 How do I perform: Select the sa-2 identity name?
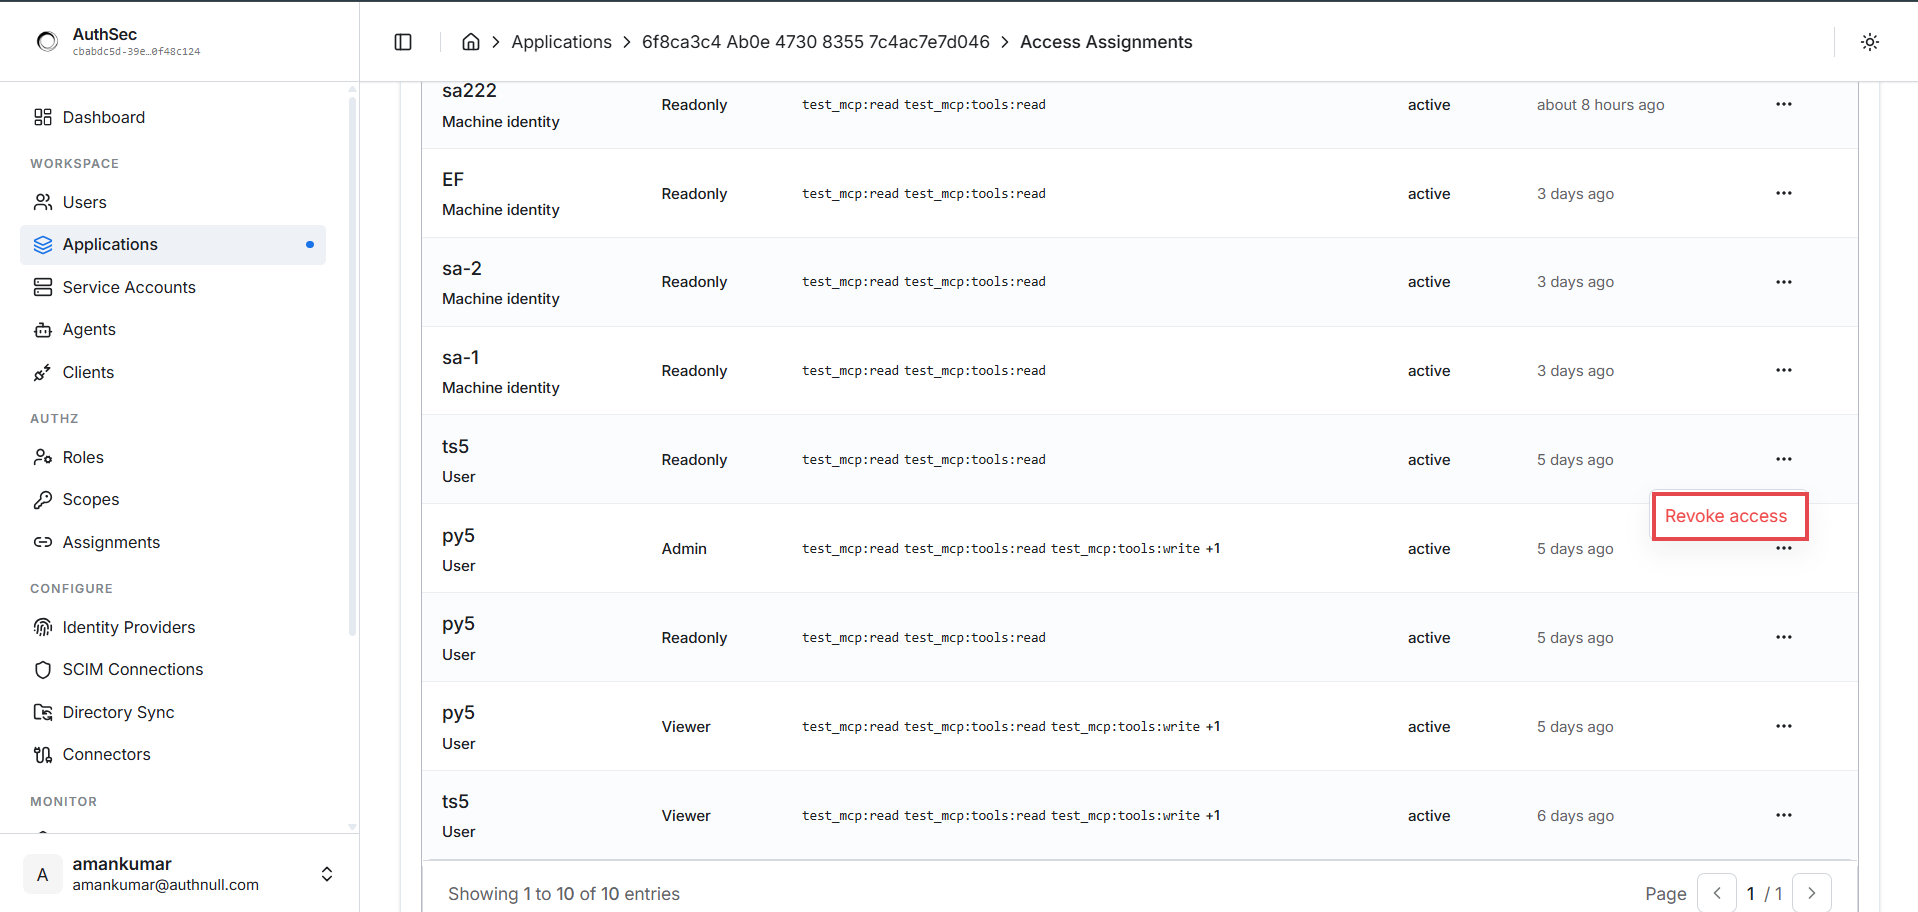462,269
